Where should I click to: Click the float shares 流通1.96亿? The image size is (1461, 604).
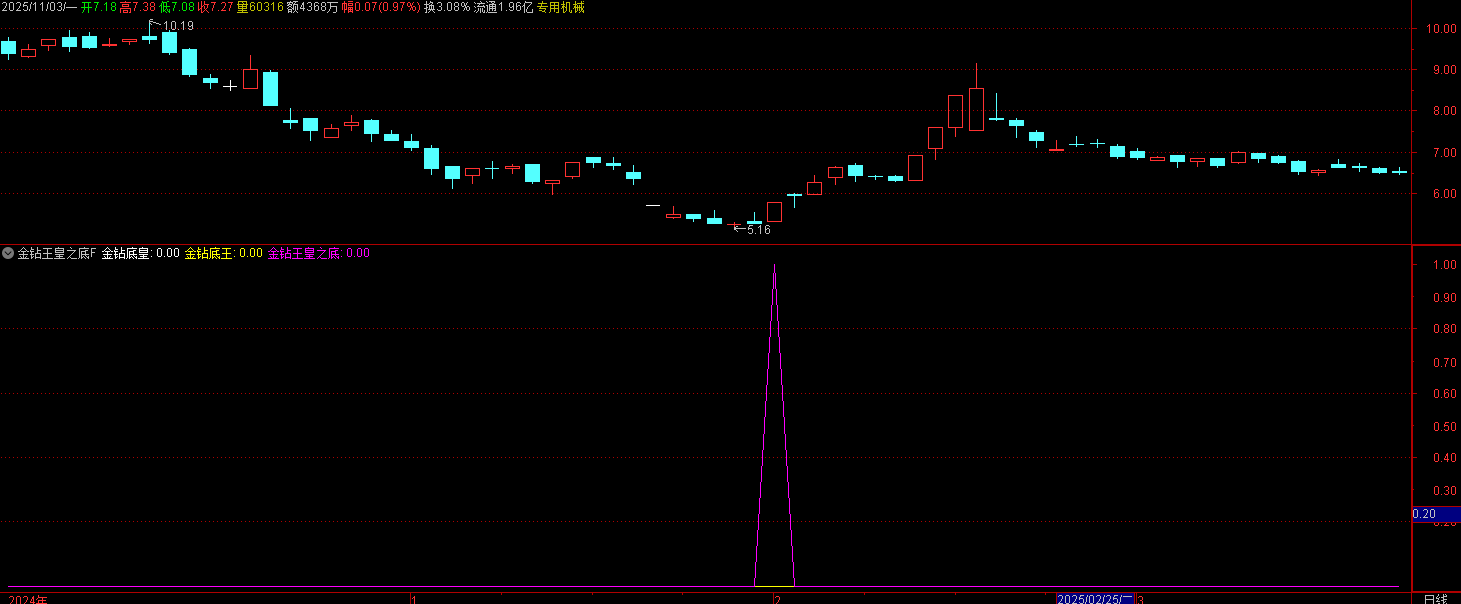pos(503,7)
